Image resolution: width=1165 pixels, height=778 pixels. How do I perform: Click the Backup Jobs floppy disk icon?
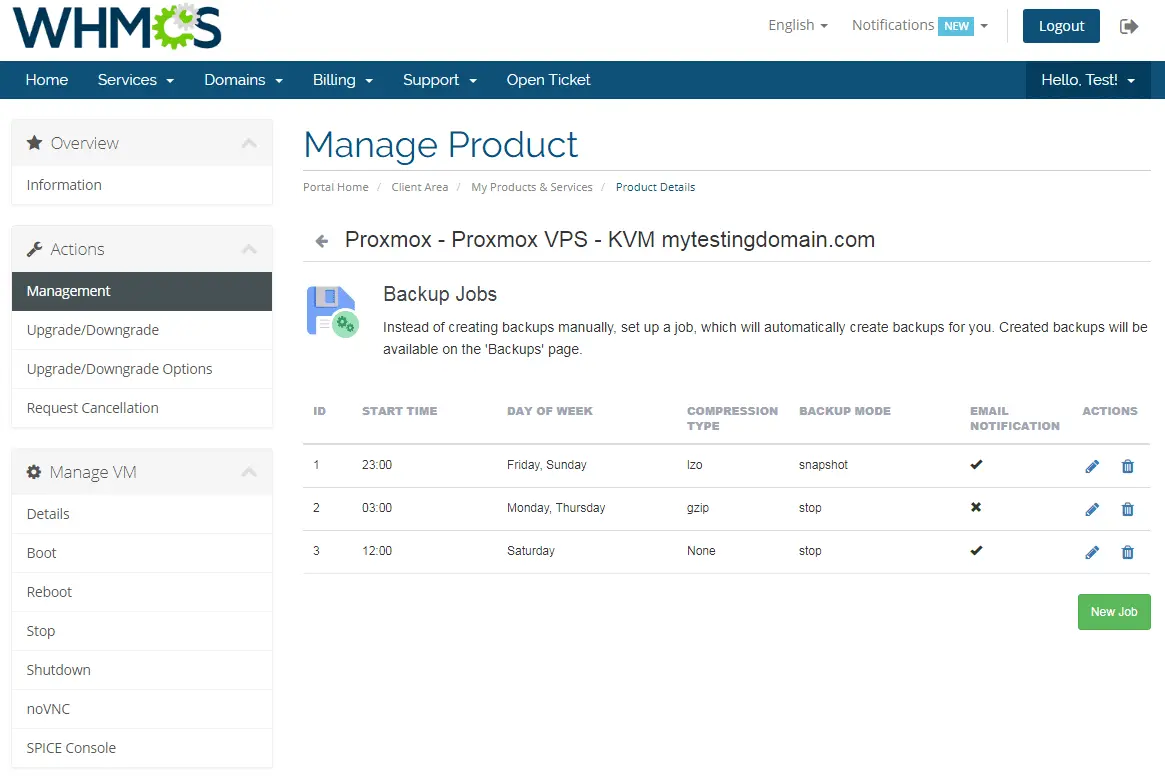click(x=332, y=311)
